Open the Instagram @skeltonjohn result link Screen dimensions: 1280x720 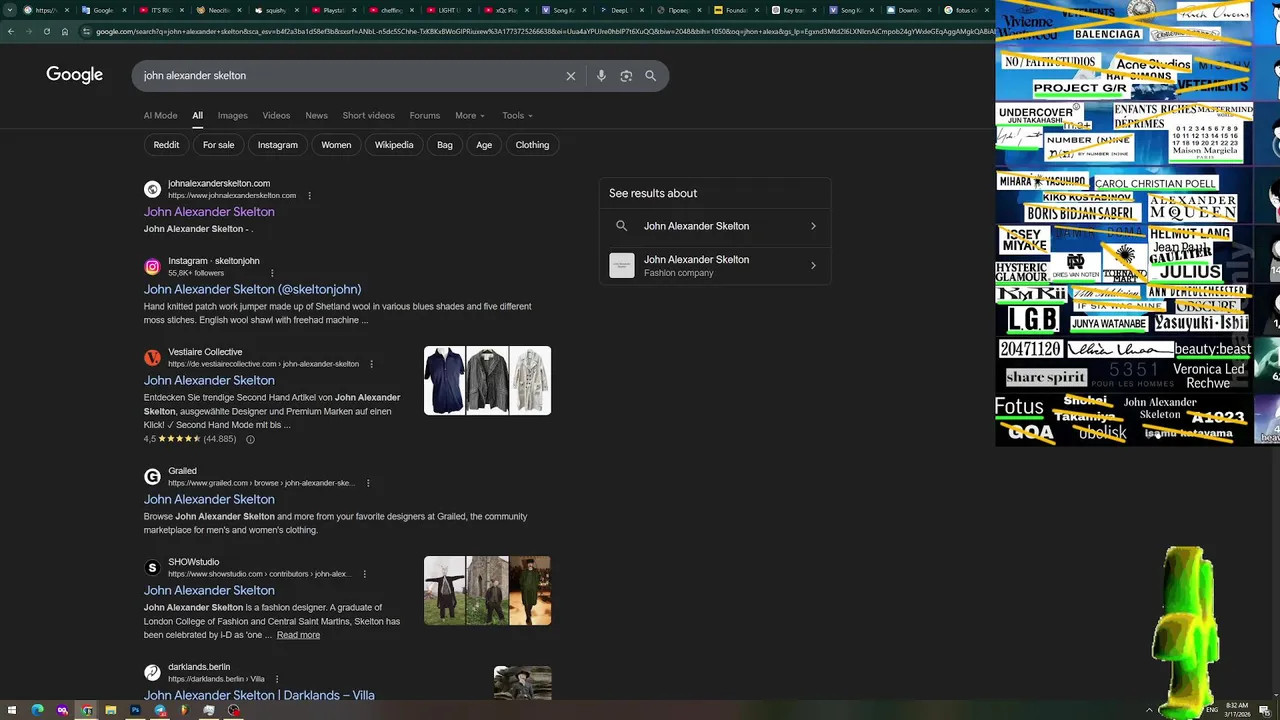click(252, 289)
